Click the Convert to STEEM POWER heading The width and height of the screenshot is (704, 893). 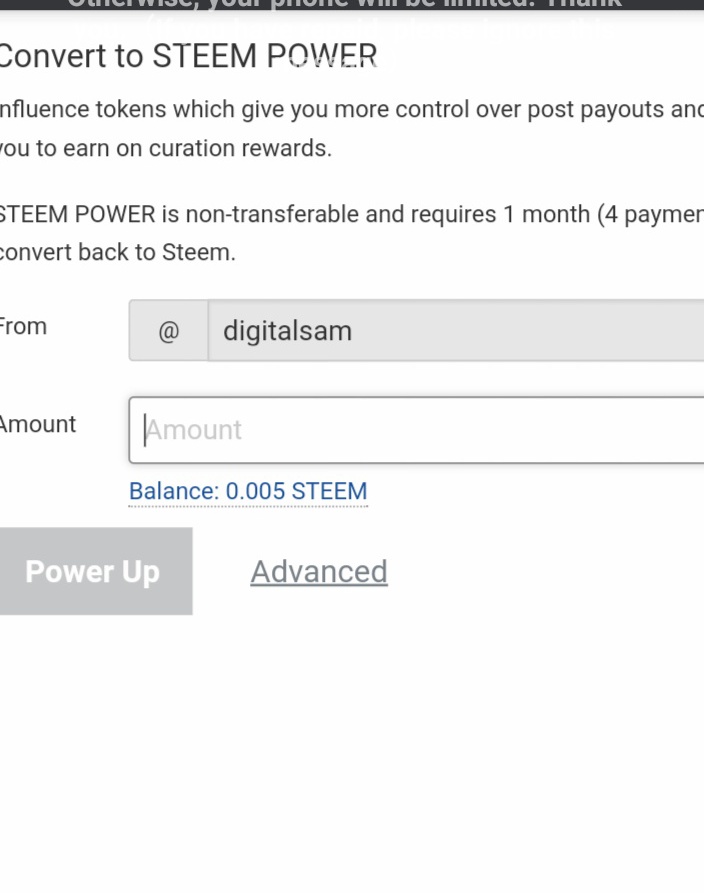pos(187,56)
